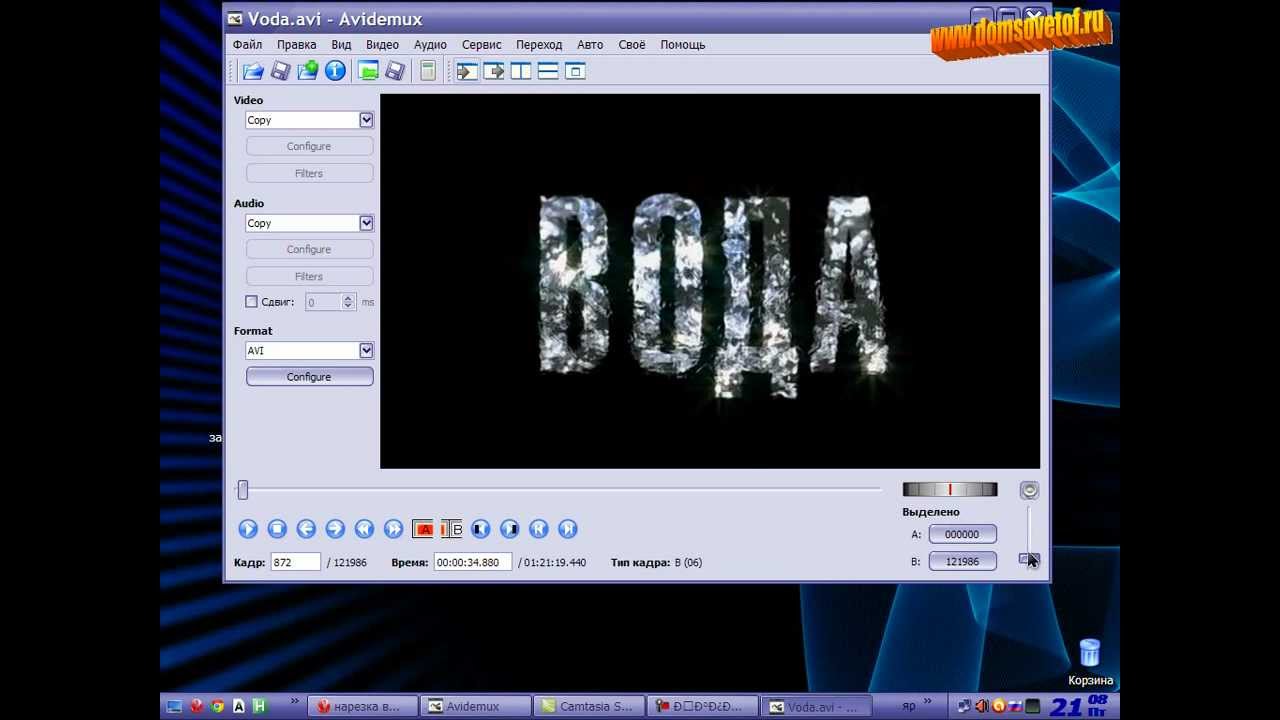The width and height of the screenshot is (1280, 720).
Task: Switch to the Voda.avi taskbar button
Action: point(815,706)
